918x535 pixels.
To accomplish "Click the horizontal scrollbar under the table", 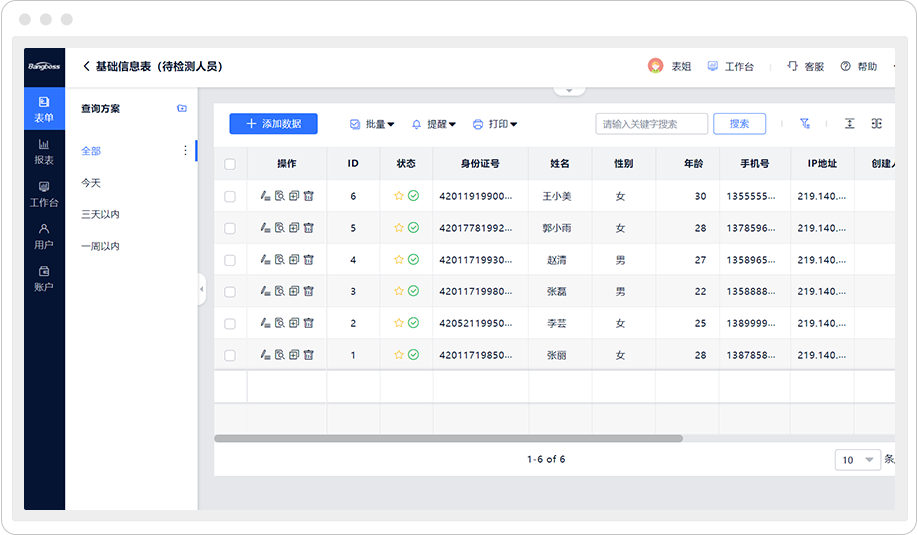I will tap(449, 438).
